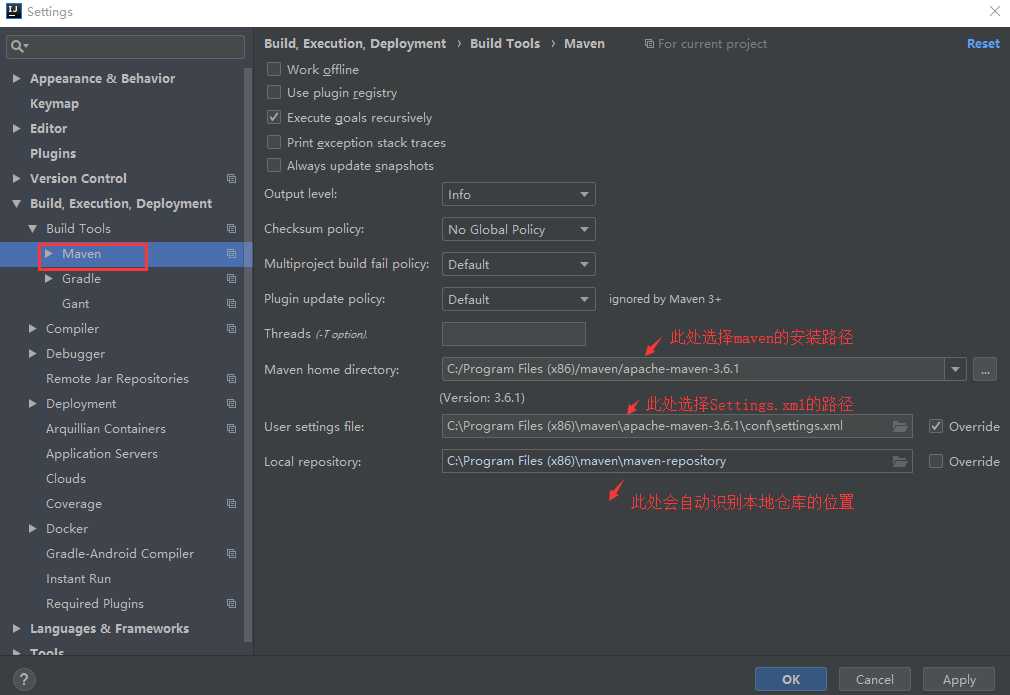Click the project-level icon beside Coverage

(231, 504)
